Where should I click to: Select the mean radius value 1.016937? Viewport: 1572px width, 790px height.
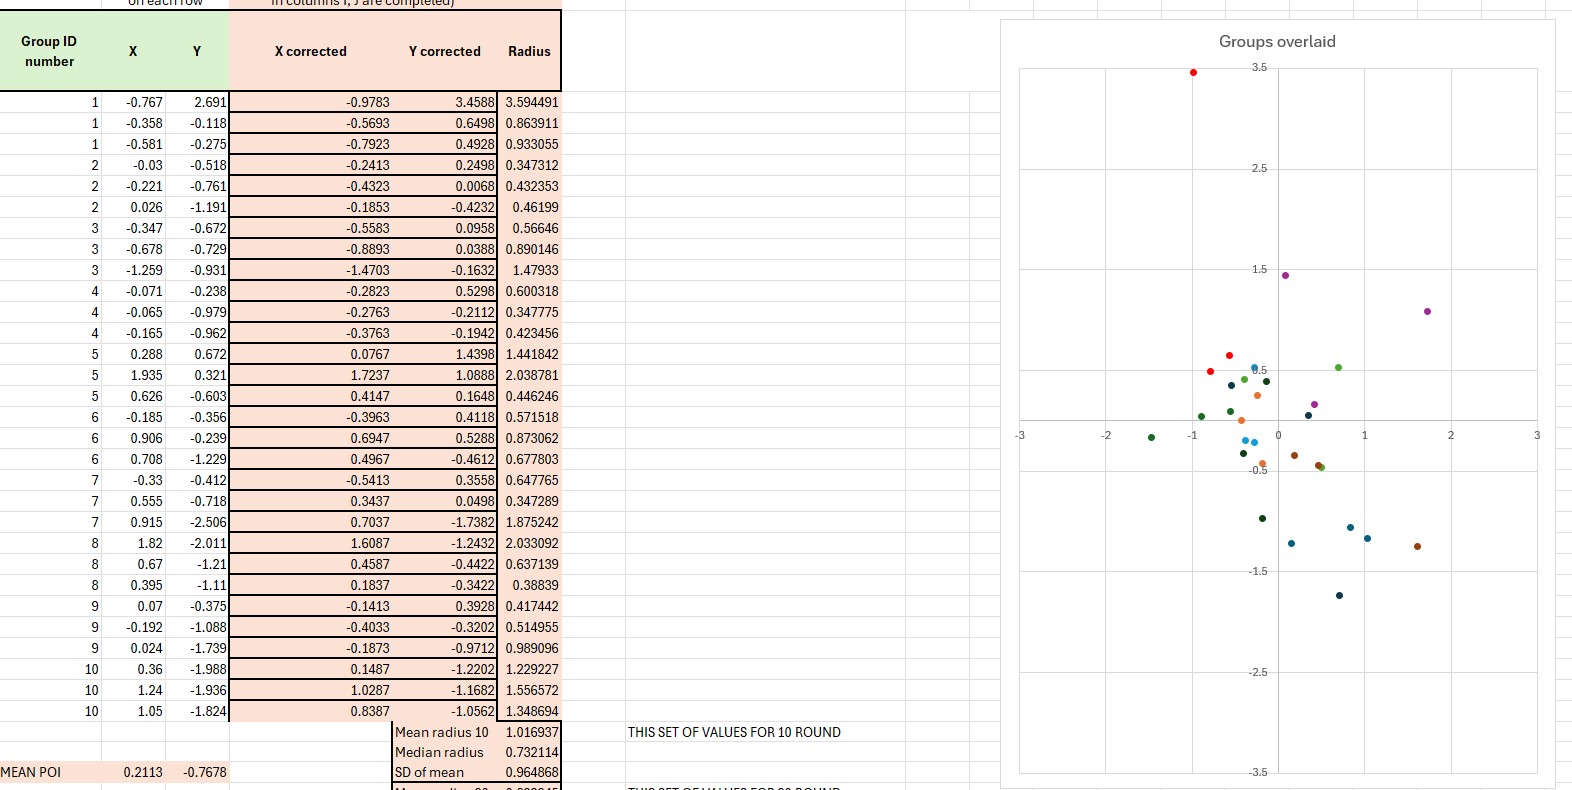coord(529,732)
